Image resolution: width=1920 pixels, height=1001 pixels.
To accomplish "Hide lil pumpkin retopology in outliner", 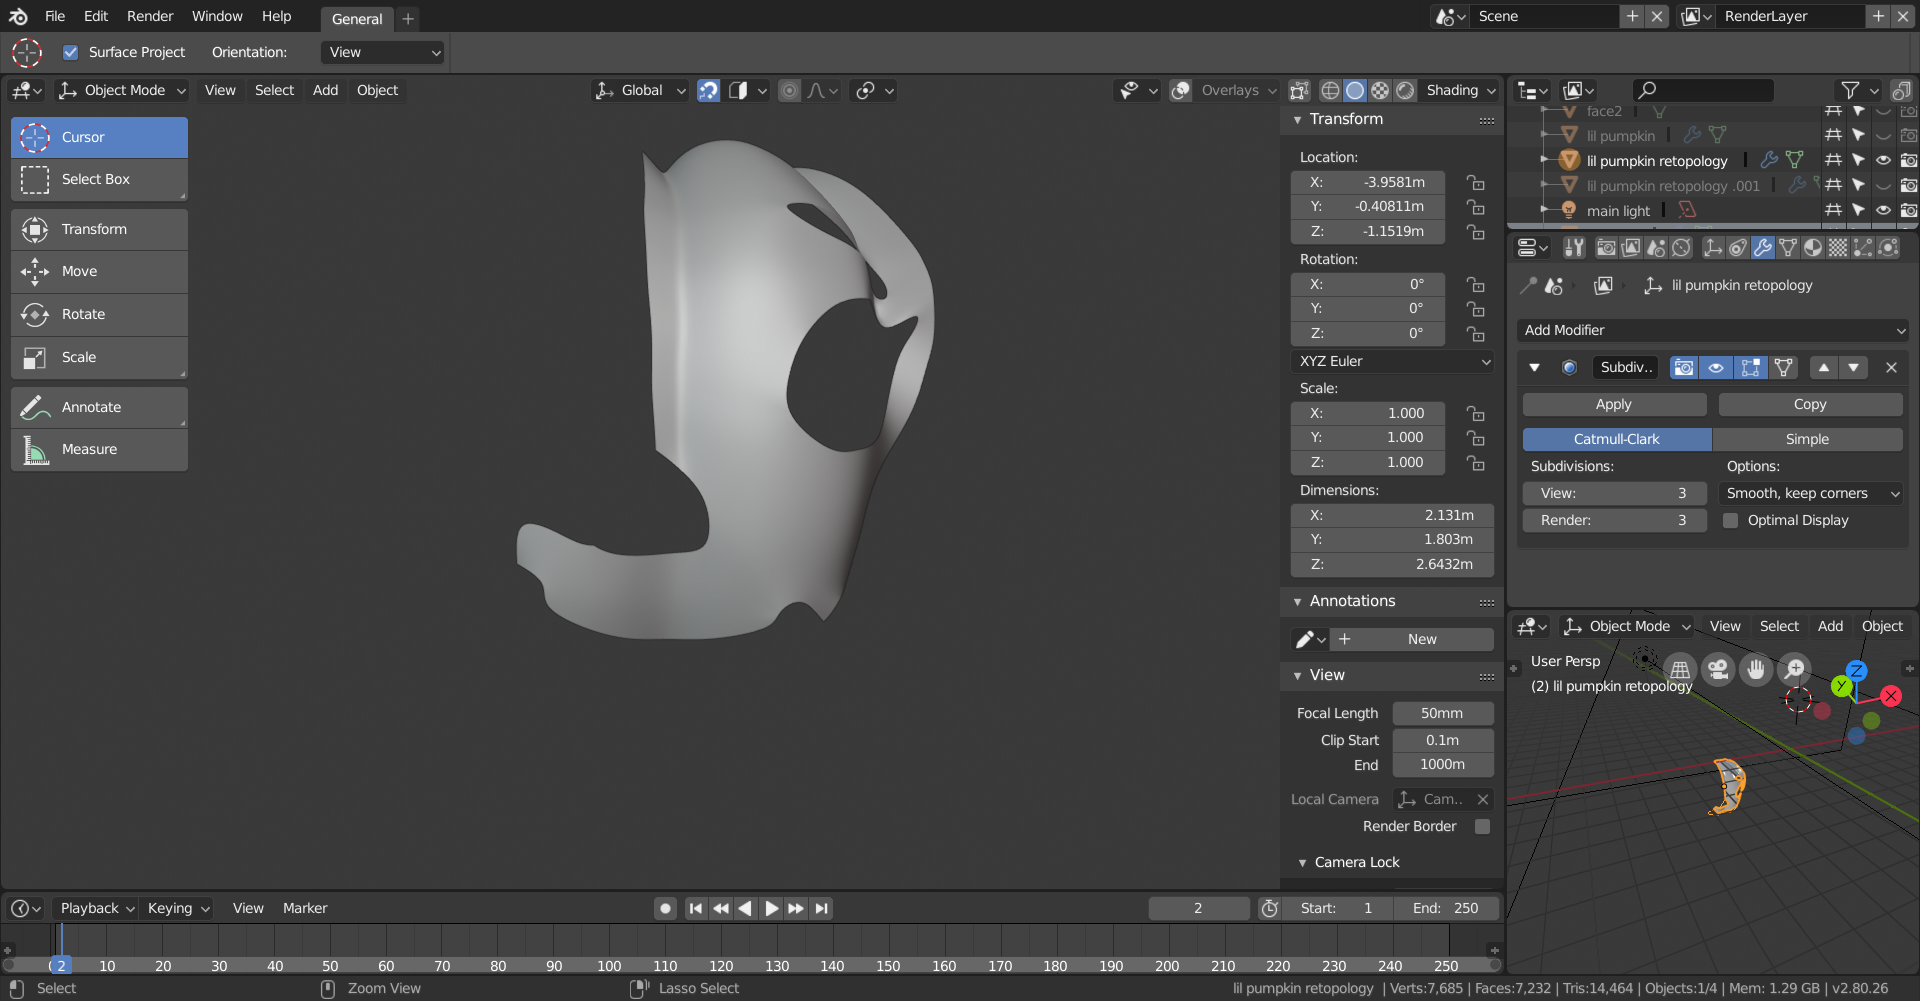I will click(1883, 161).
